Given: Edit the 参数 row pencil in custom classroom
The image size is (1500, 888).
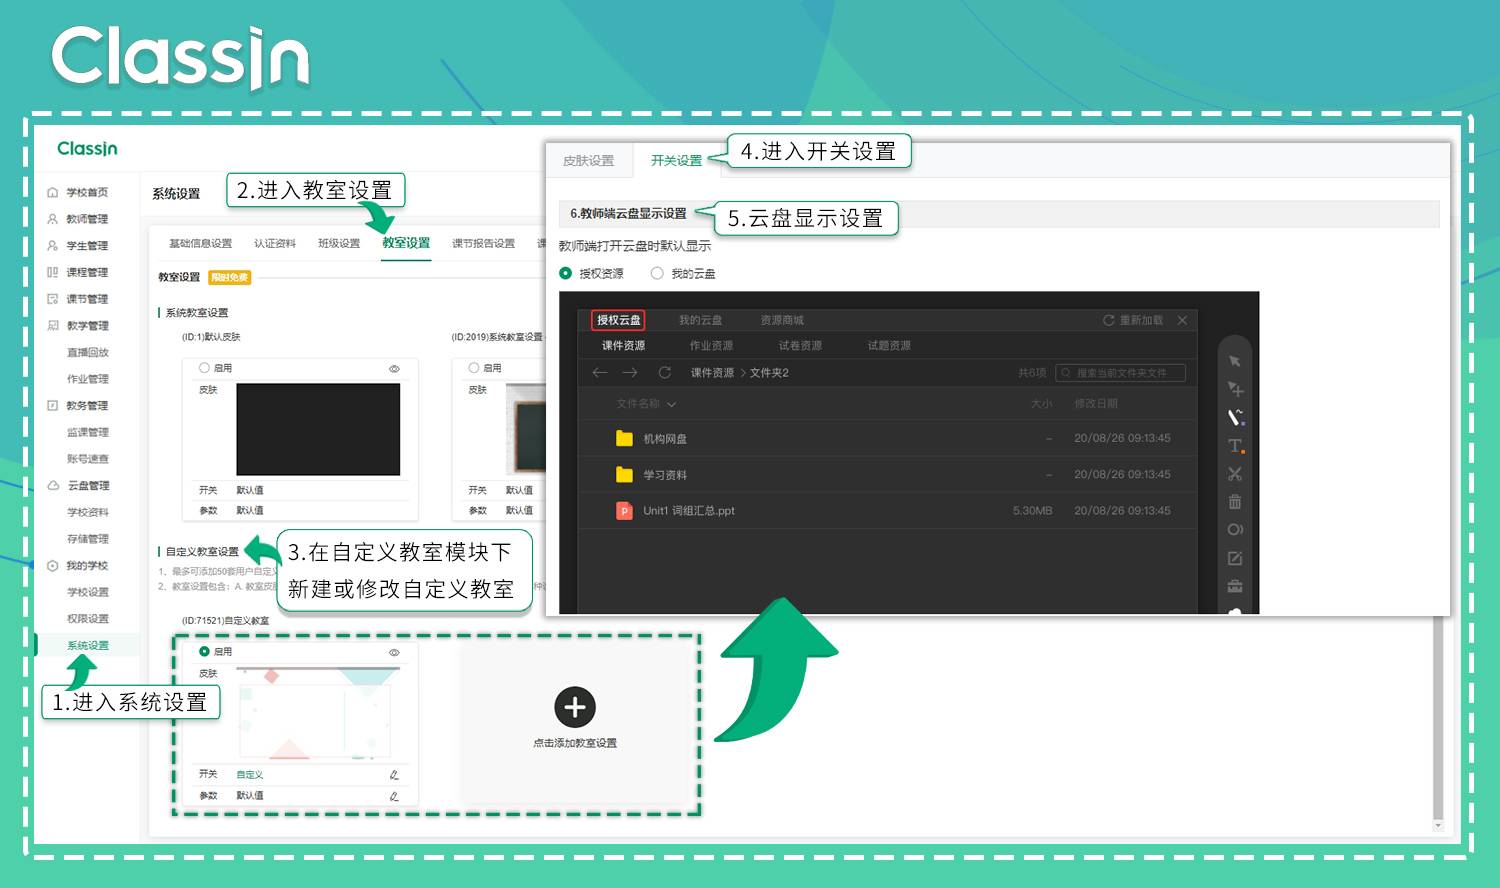Looking at the screenshot, I should 394,796.
